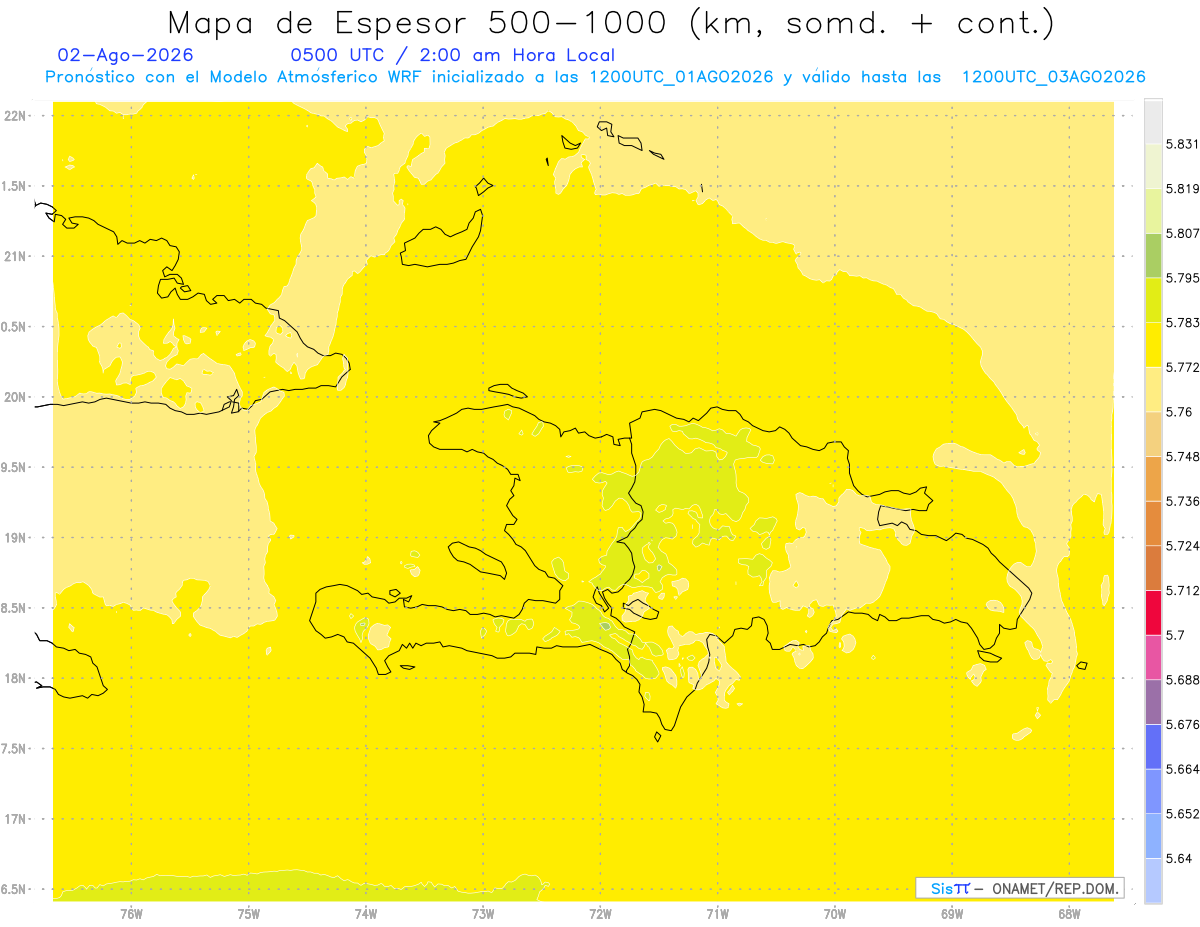The height and width of the screenshot is (927, 1200).
Task: Click the "18N" latitude label
Action: tap(16, 678)
